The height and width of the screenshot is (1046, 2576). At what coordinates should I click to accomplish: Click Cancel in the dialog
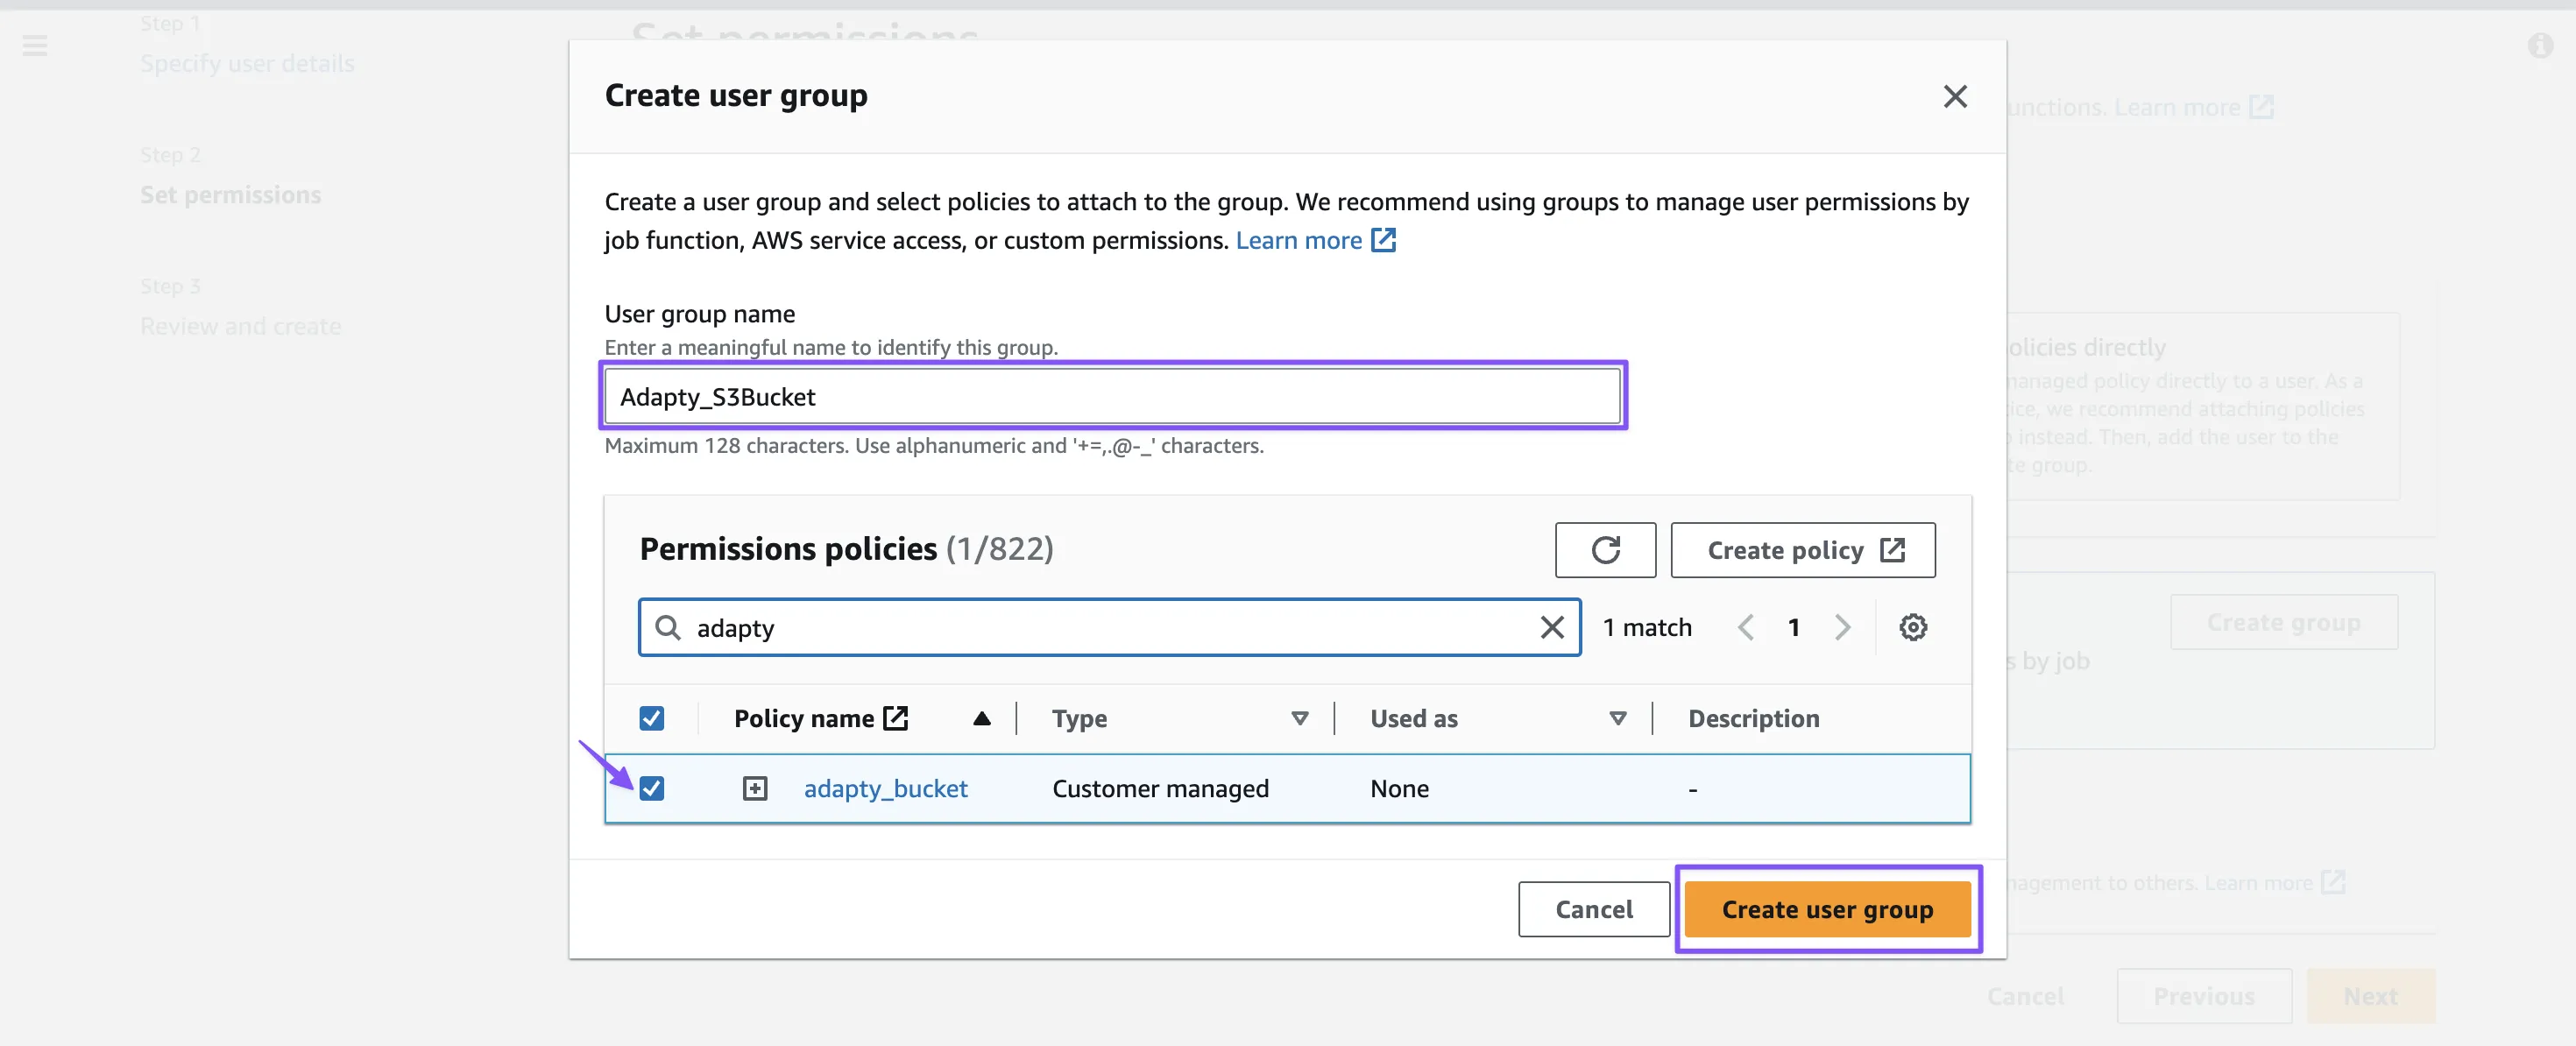click(1593, 909)
